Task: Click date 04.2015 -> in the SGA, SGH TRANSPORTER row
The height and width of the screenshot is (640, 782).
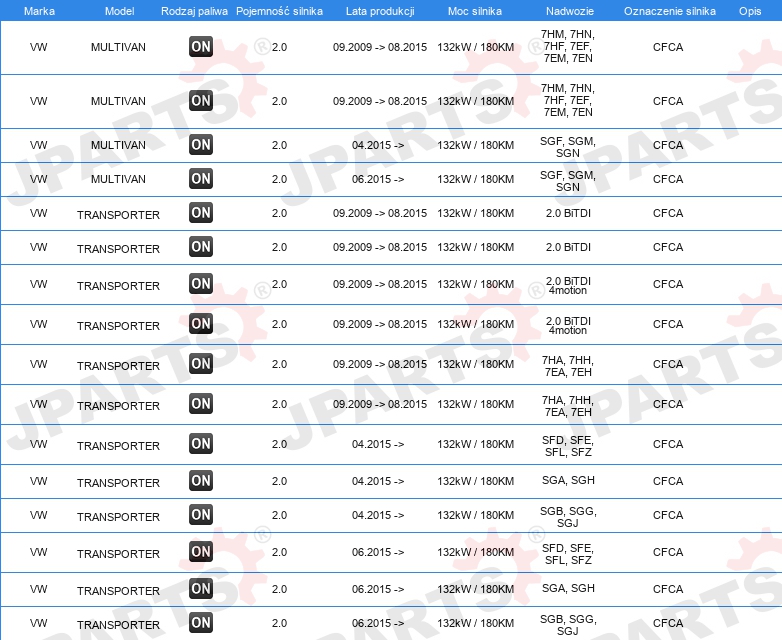Action: click(x=378, y=481)
